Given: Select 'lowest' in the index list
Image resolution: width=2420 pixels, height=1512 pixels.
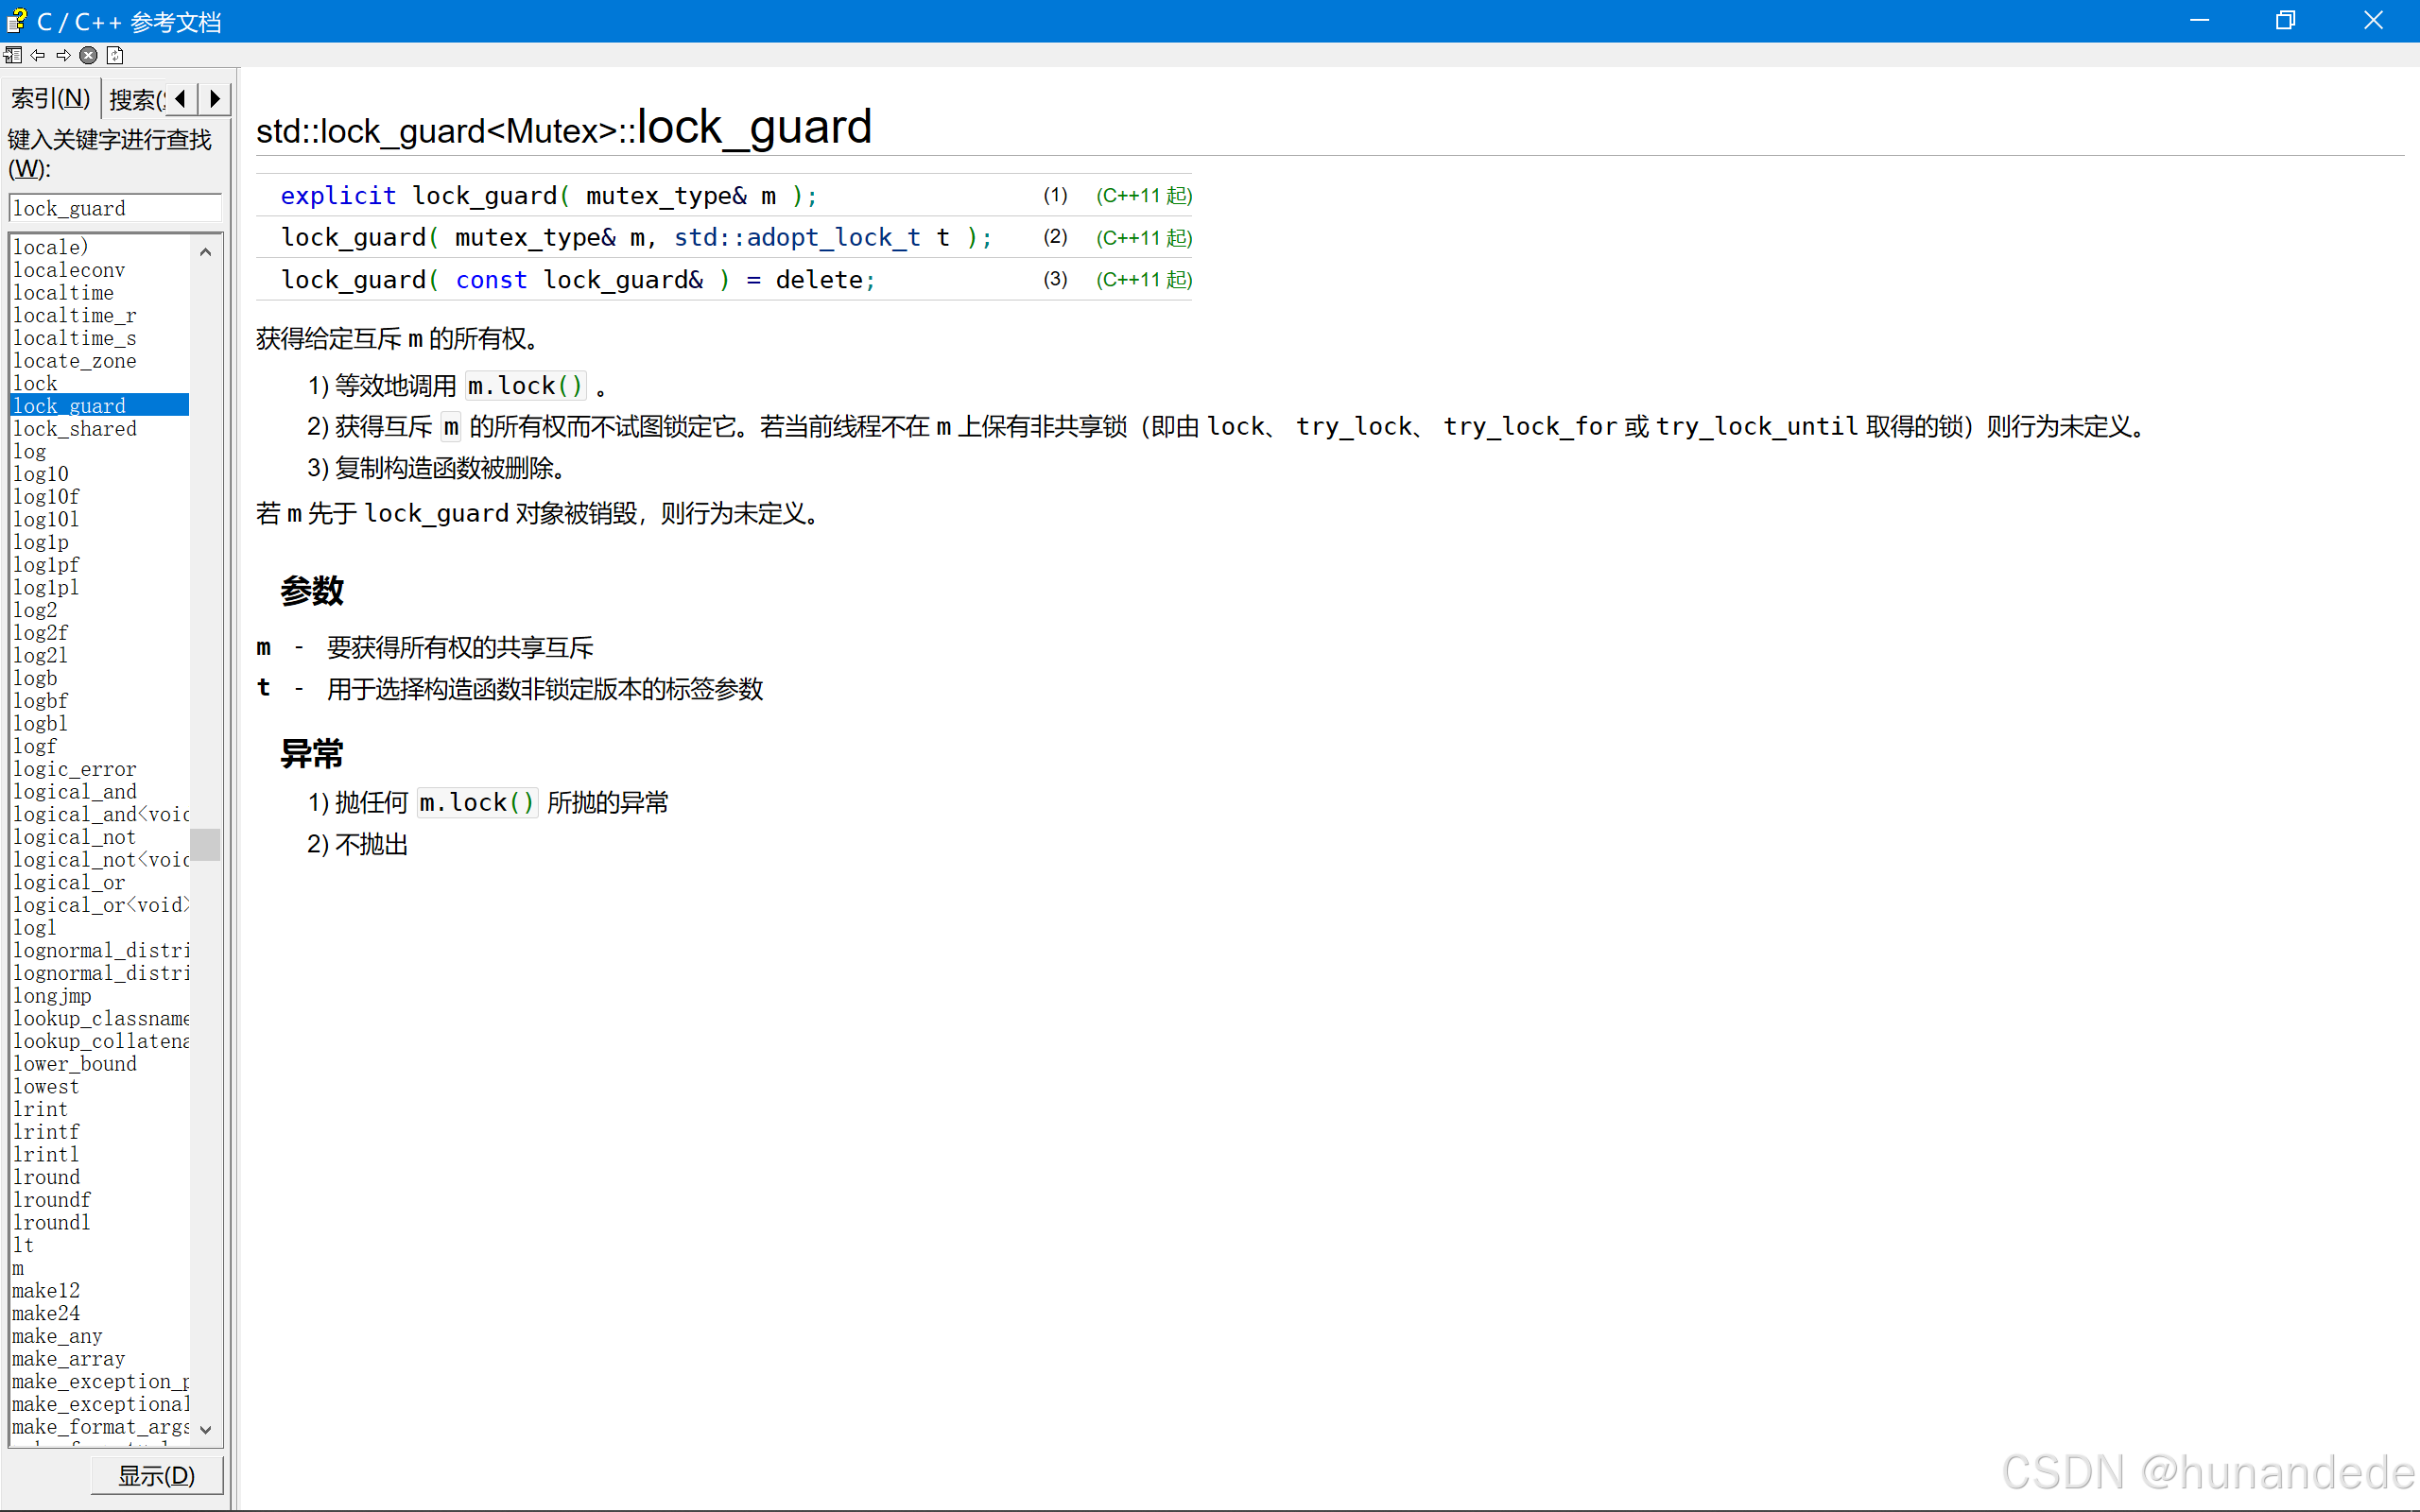Looking at the screenshot, I should (x=46, y=1087).
